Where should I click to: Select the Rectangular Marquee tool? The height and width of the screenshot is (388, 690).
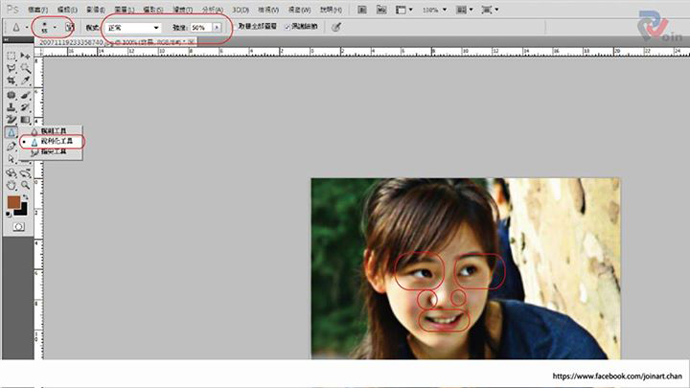(x=11, y=56)
